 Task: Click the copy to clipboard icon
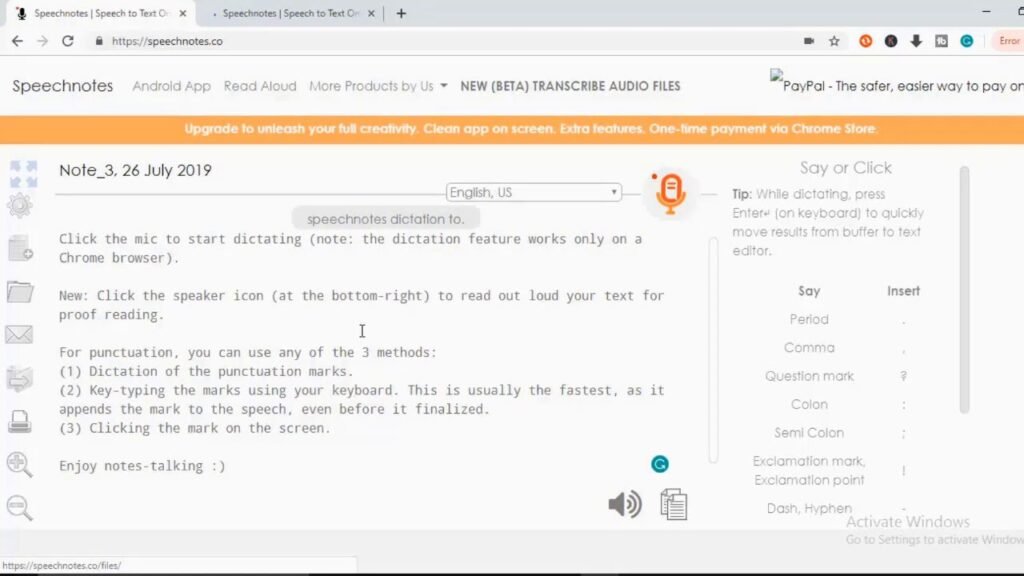(x=674, y=504)
